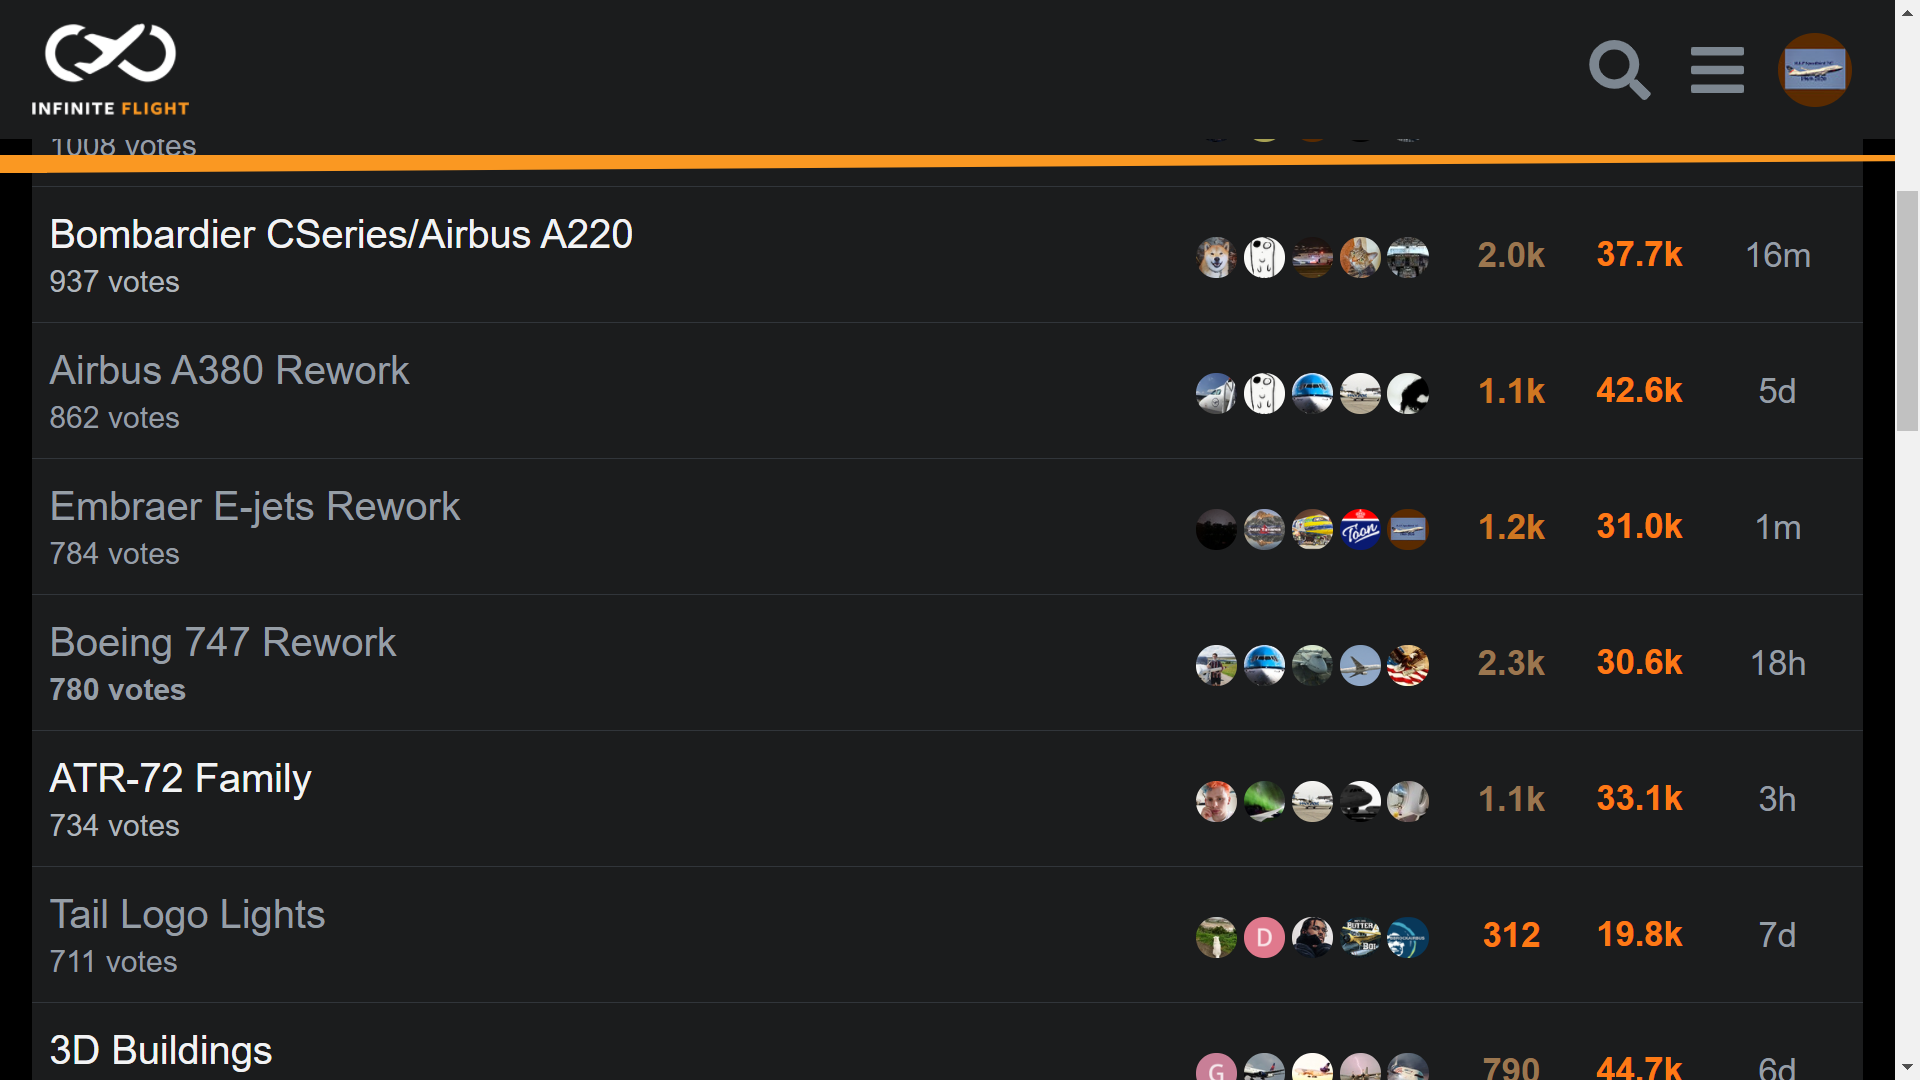Open the 3D Buildings topic

coord(160,1050)
